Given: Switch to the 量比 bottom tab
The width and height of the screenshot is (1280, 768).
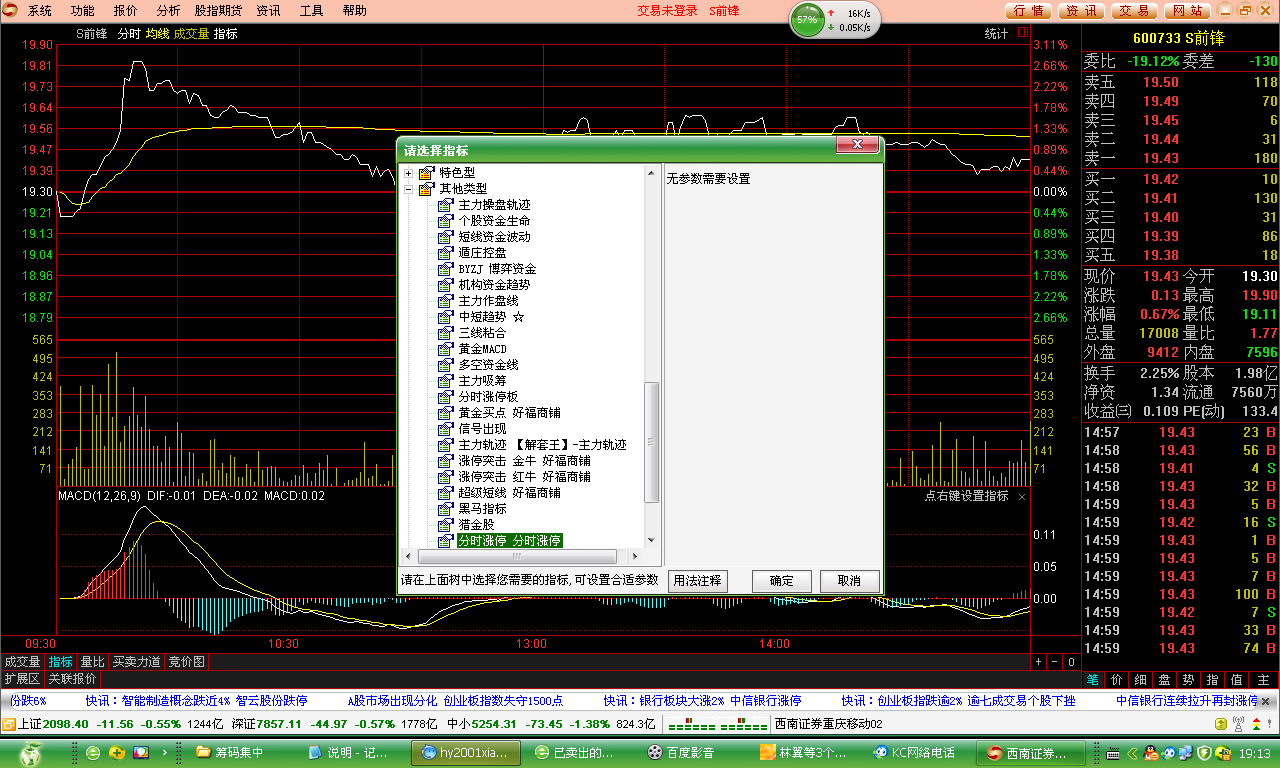Looking at the screenshot, I should point(92,662).
